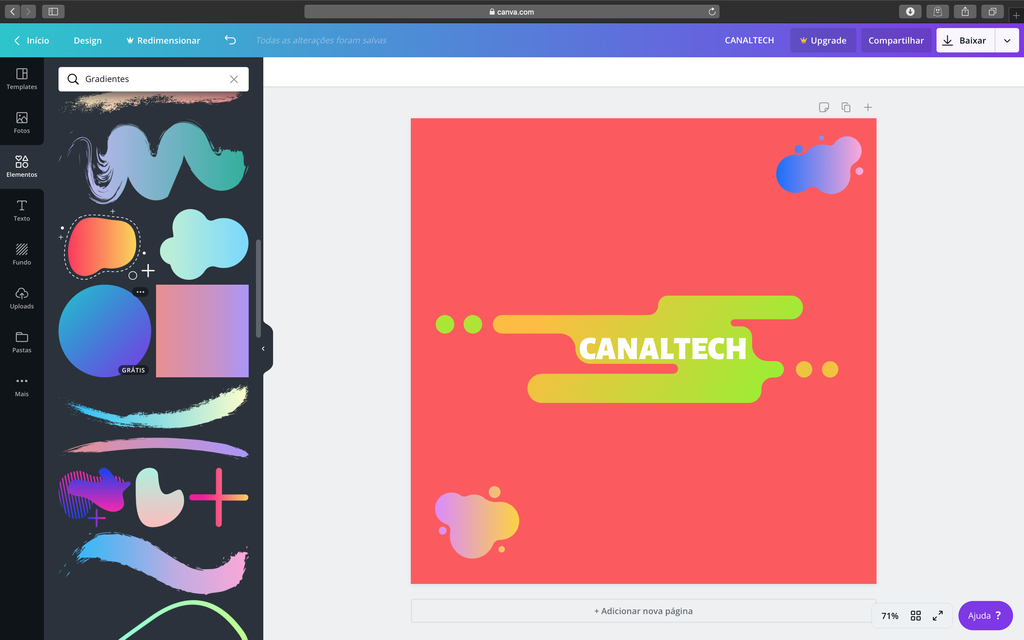Image resolution: width=1024 pixels, height=640 pixels.
Task: Enter fullscreen presentation mode
Action: (x=938, y=616)
